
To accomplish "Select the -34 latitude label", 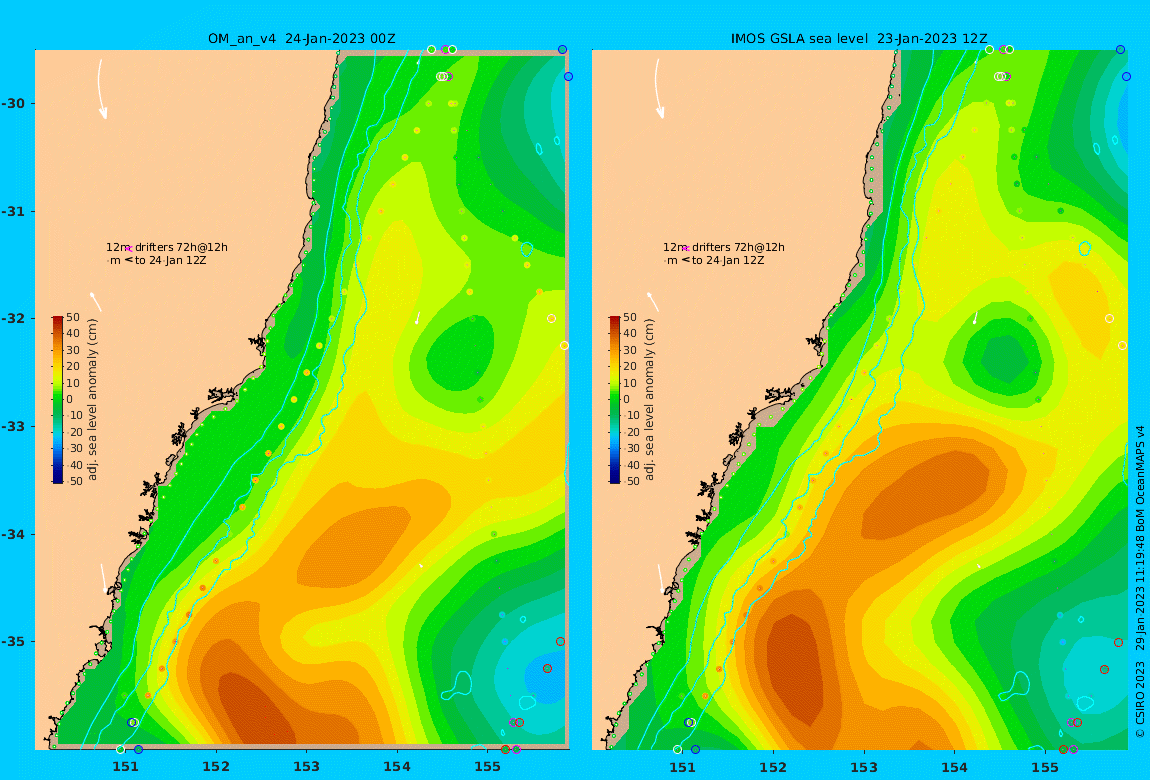I will point(12,534).
